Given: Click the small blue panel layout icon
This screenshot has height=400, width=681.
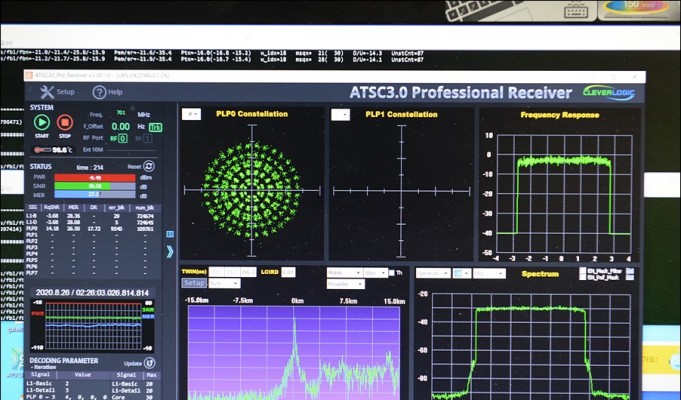Looking at the screenshot, I should [x=170, y=234].
